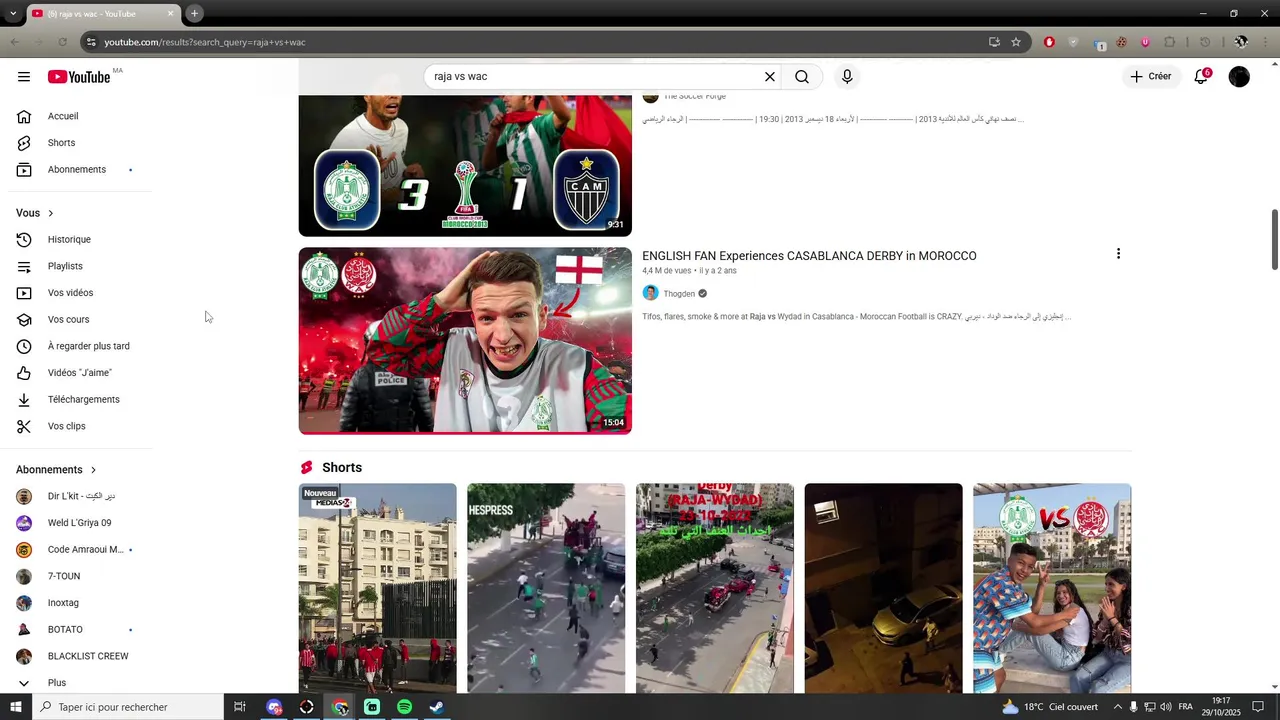Open the cookie extension icon

point(1121,42)
